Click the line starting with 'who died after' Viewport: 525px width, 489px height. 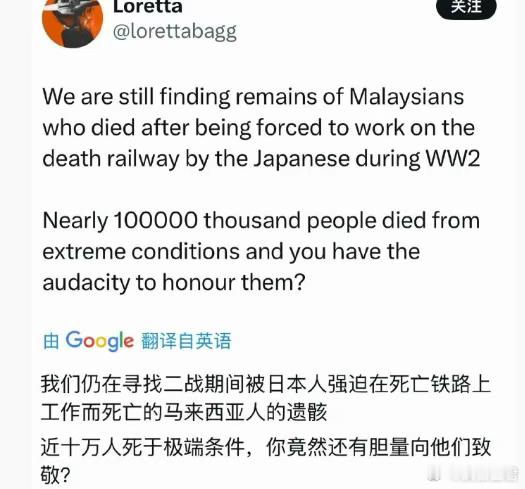click(x=258, y=128)
